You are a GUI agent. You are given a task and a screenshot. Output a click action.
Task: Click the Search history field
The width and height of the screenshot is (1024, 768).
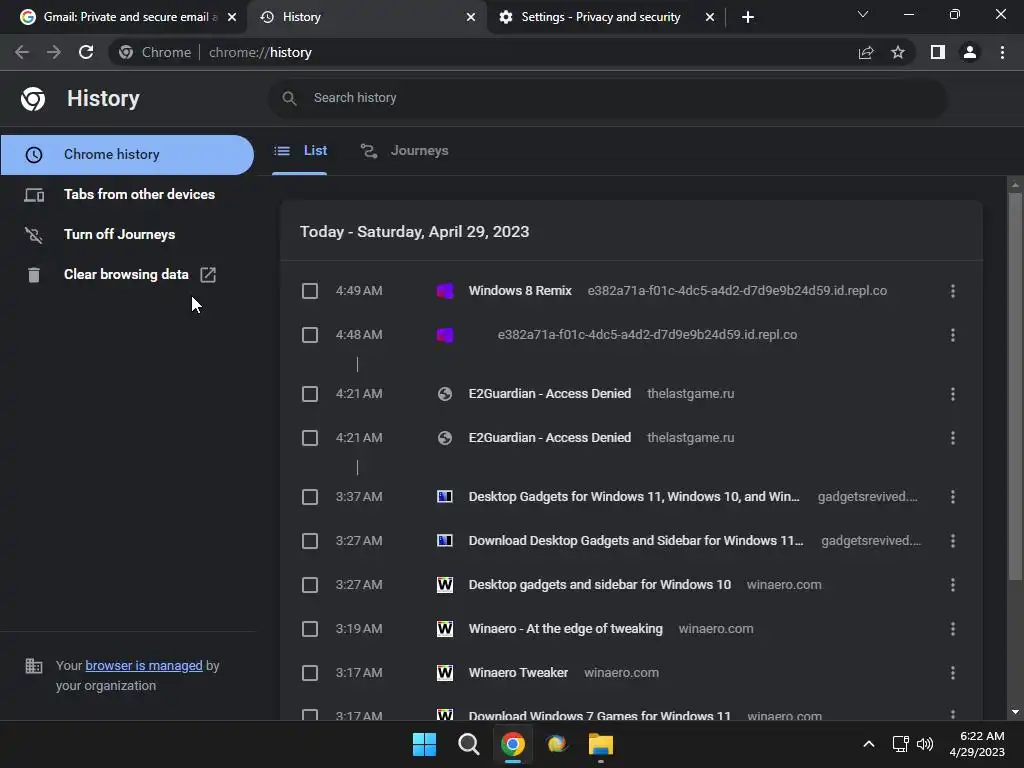607,98
